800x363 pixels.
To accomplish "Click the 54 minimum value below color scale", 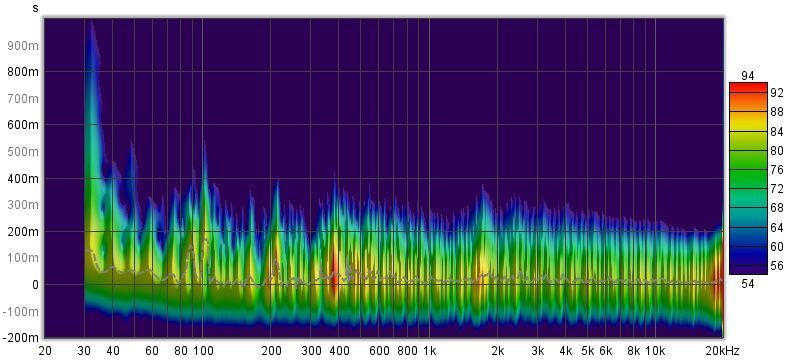I will coord(747,284).
